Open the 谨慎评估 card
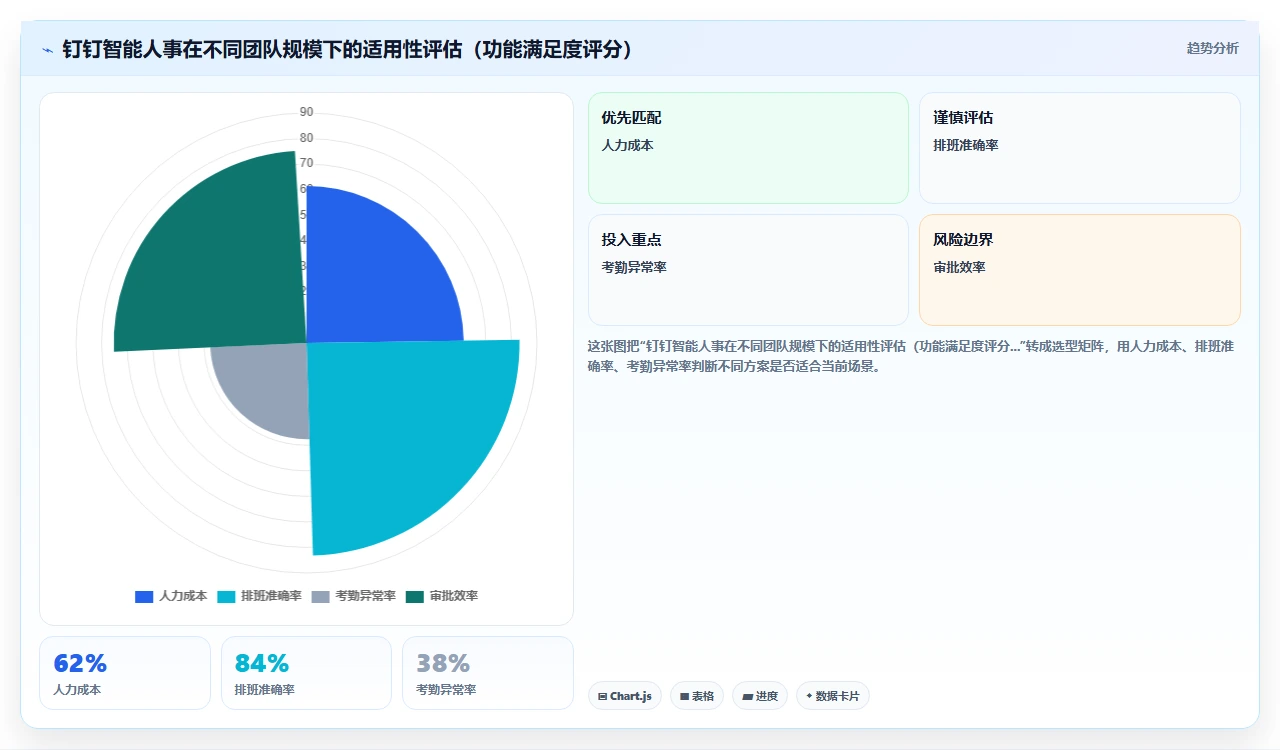 (1080, 148)
